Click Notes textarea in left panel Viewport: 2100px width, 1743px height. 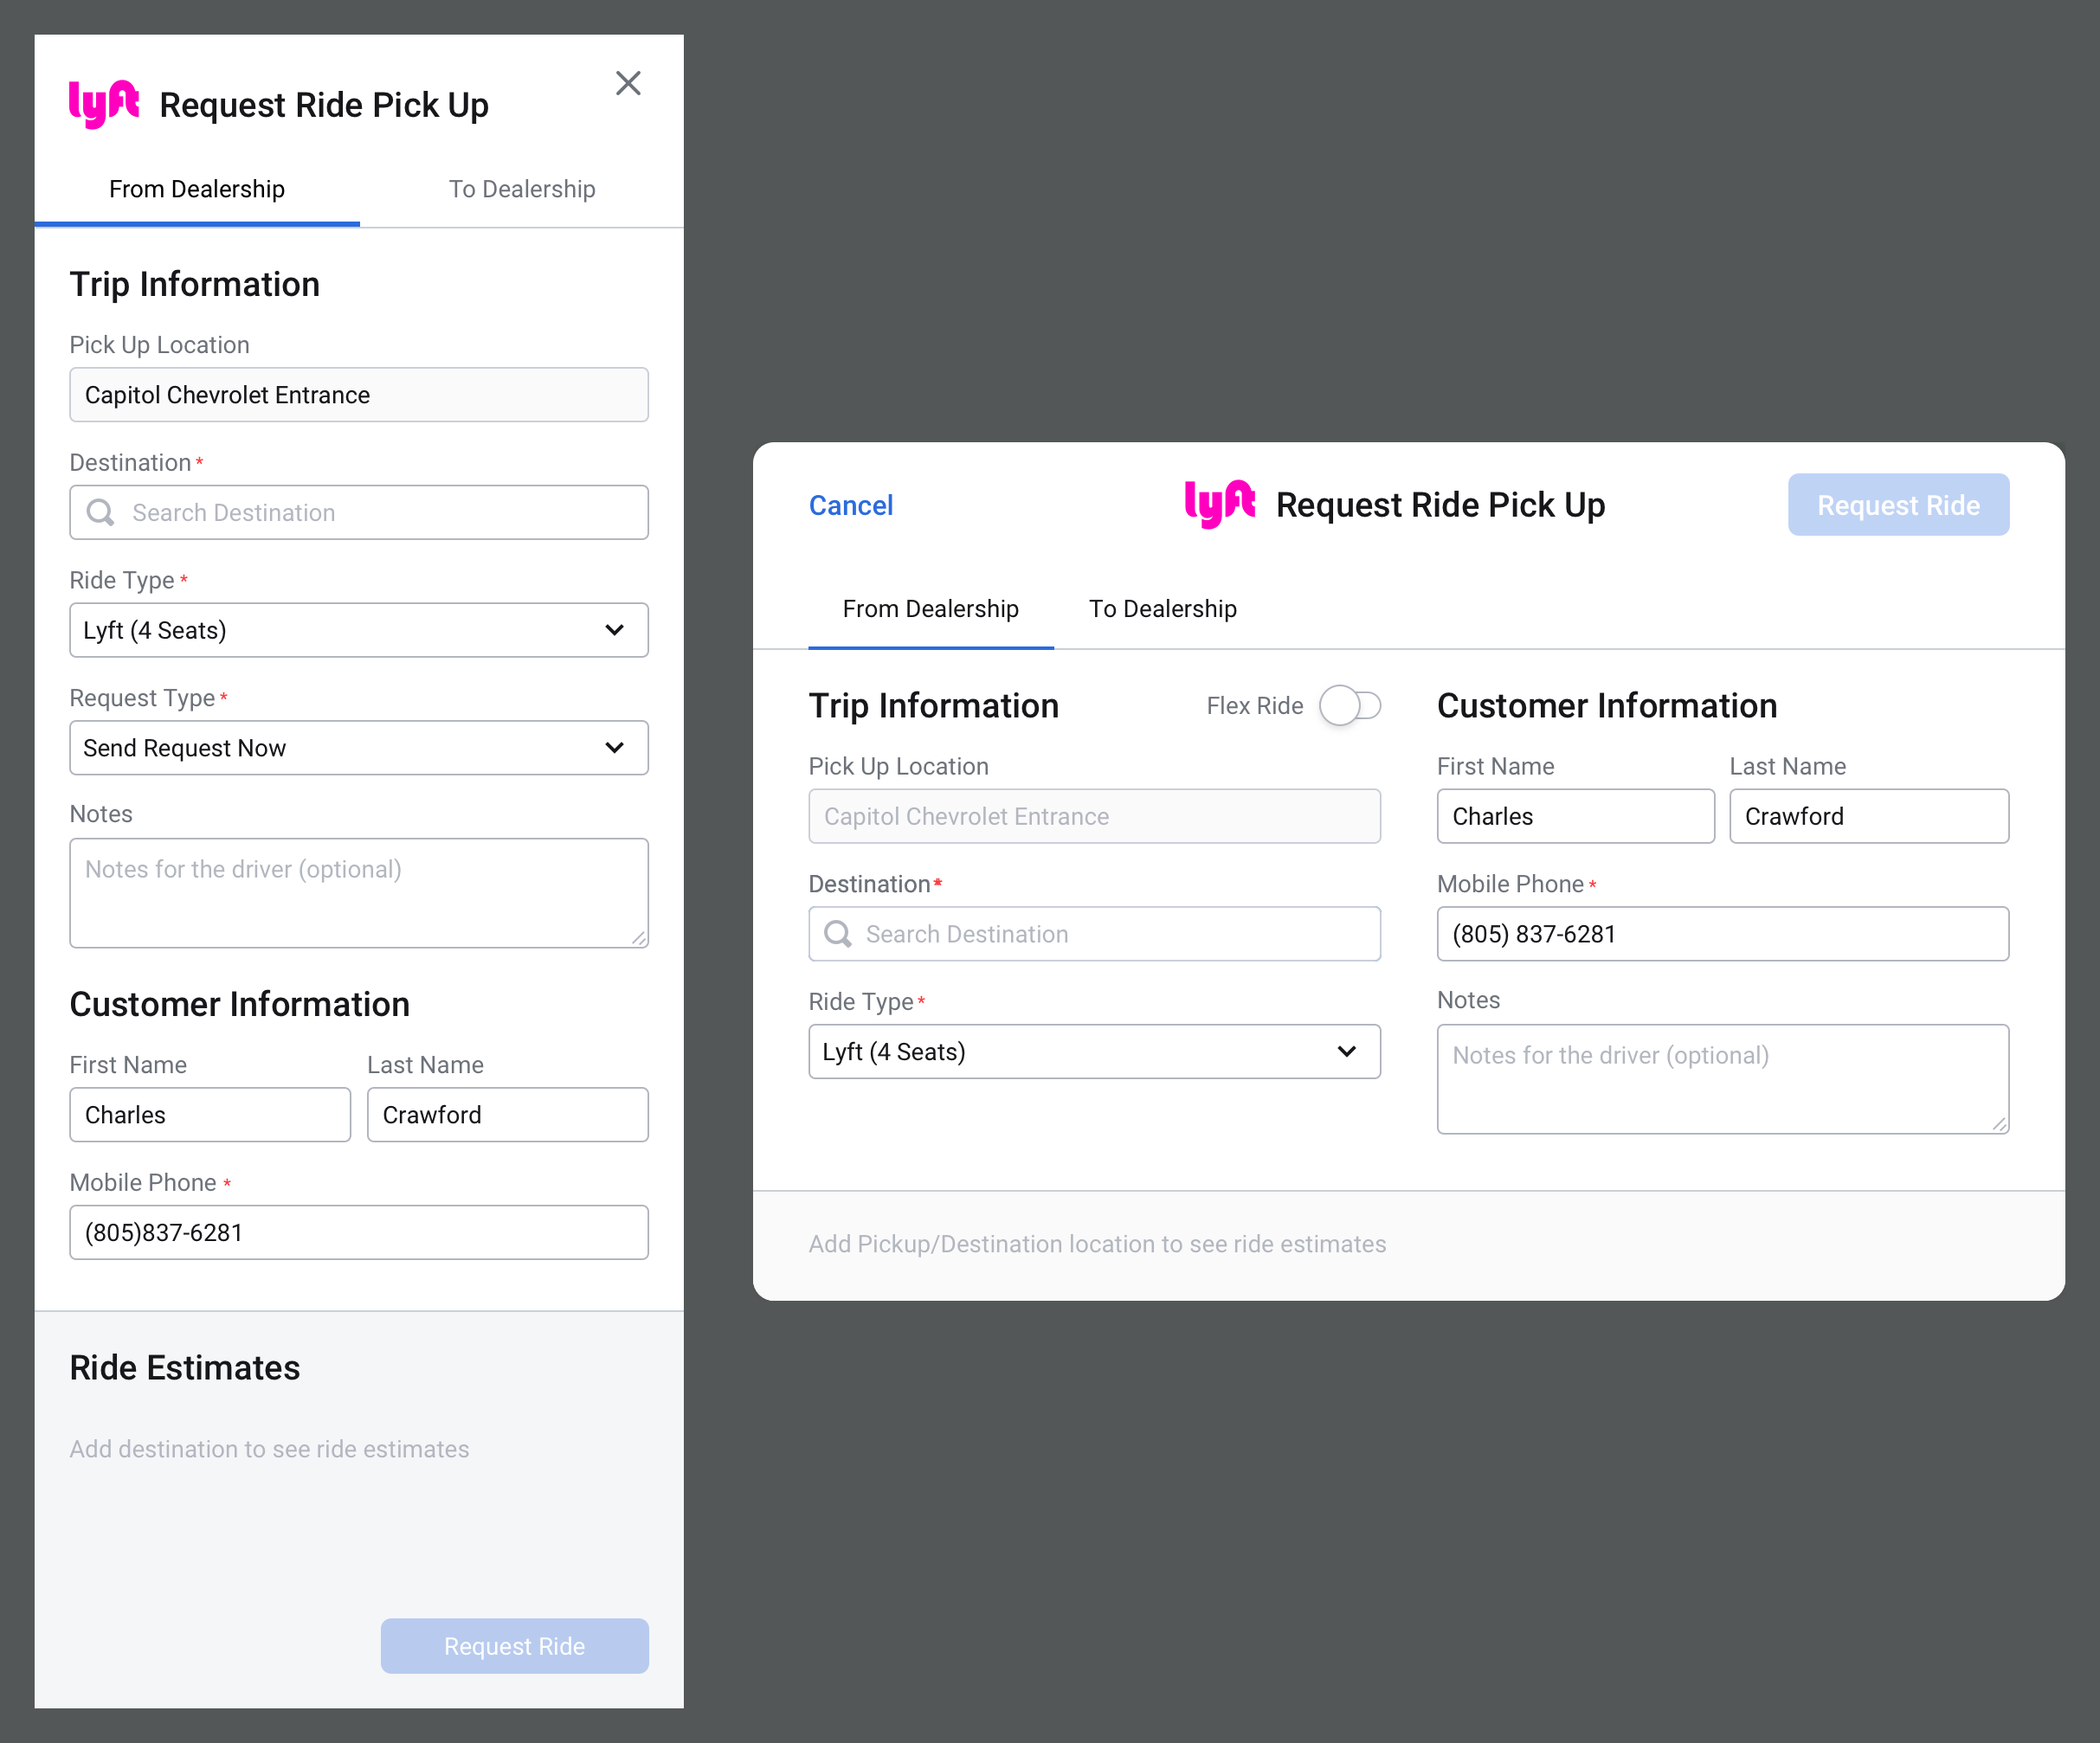coord(359,893)
